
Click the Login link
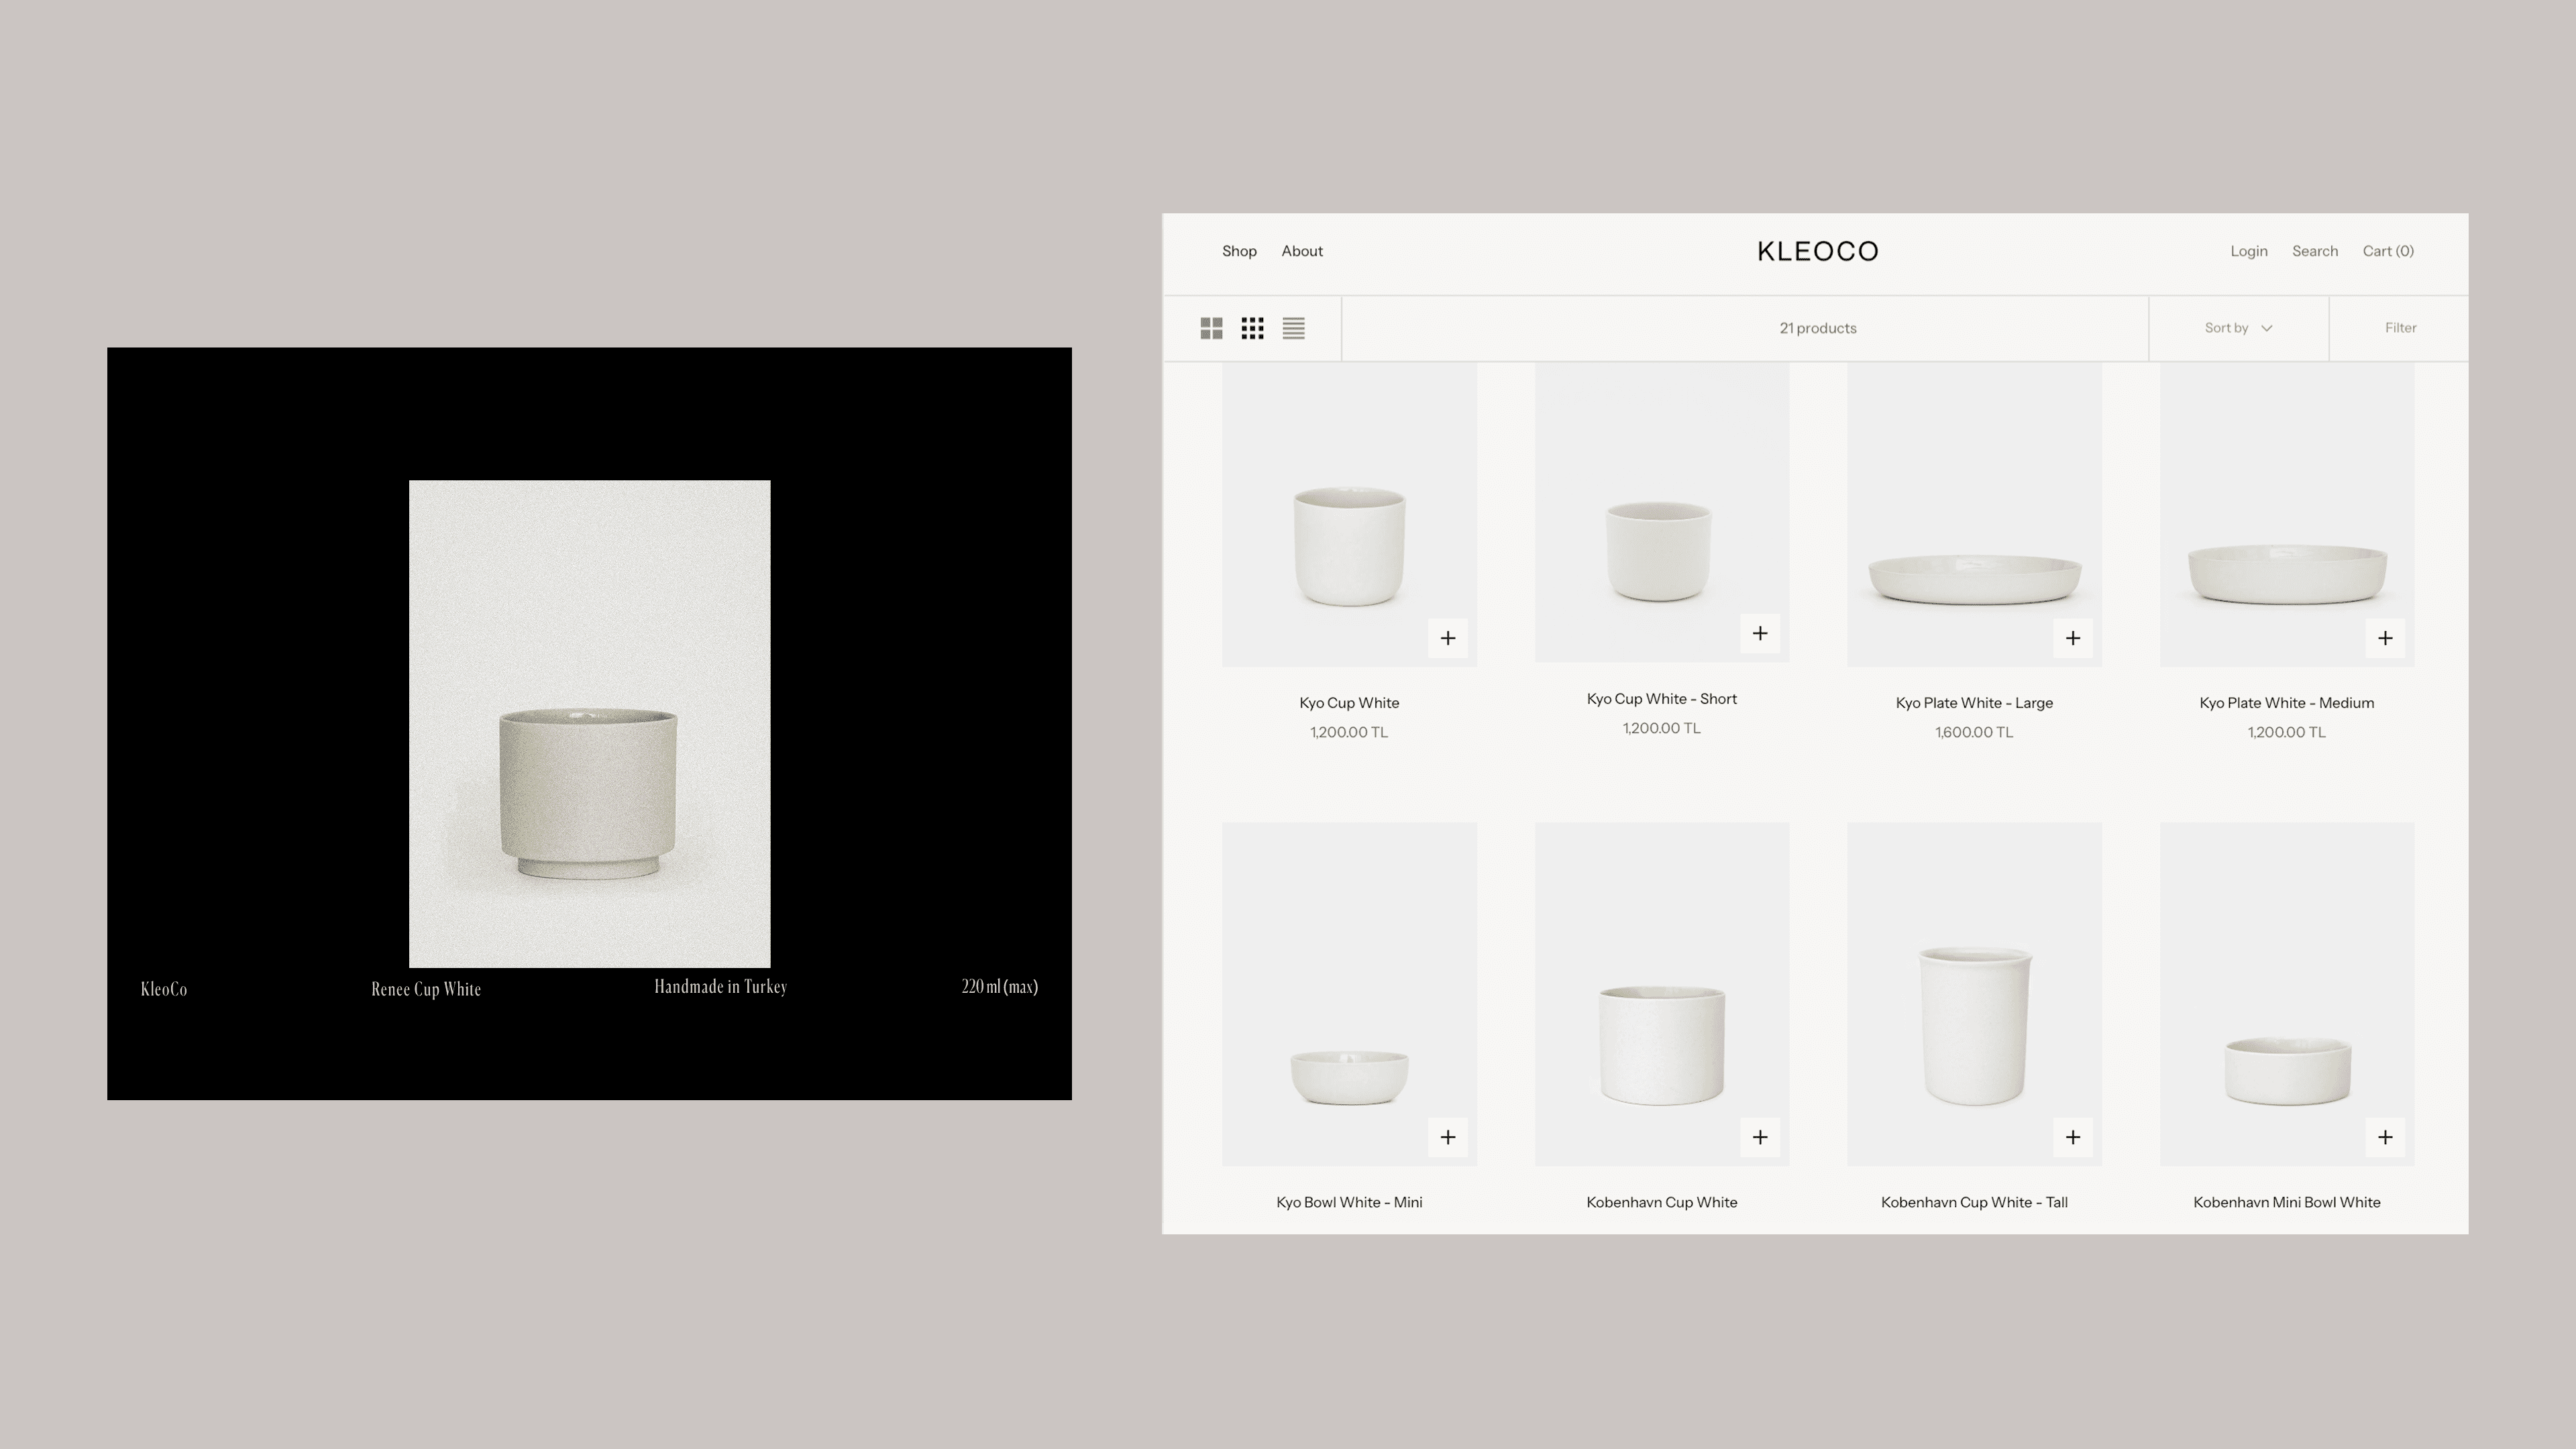coord(2248,251)
